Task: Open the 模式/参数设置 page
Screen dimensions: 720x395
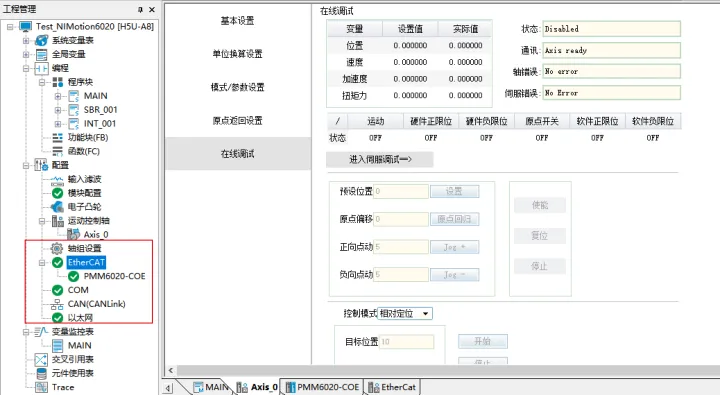Action: click(237, 87)
